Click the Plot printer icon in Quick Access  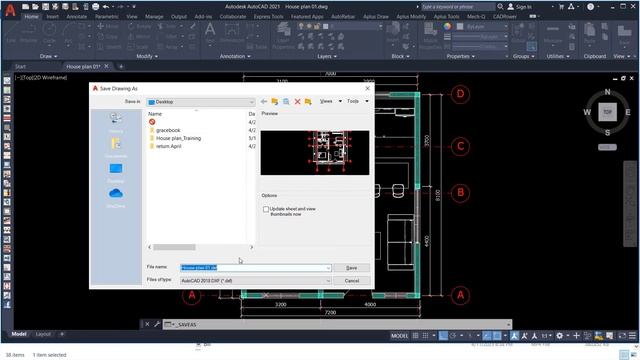[x=96, y=7]
